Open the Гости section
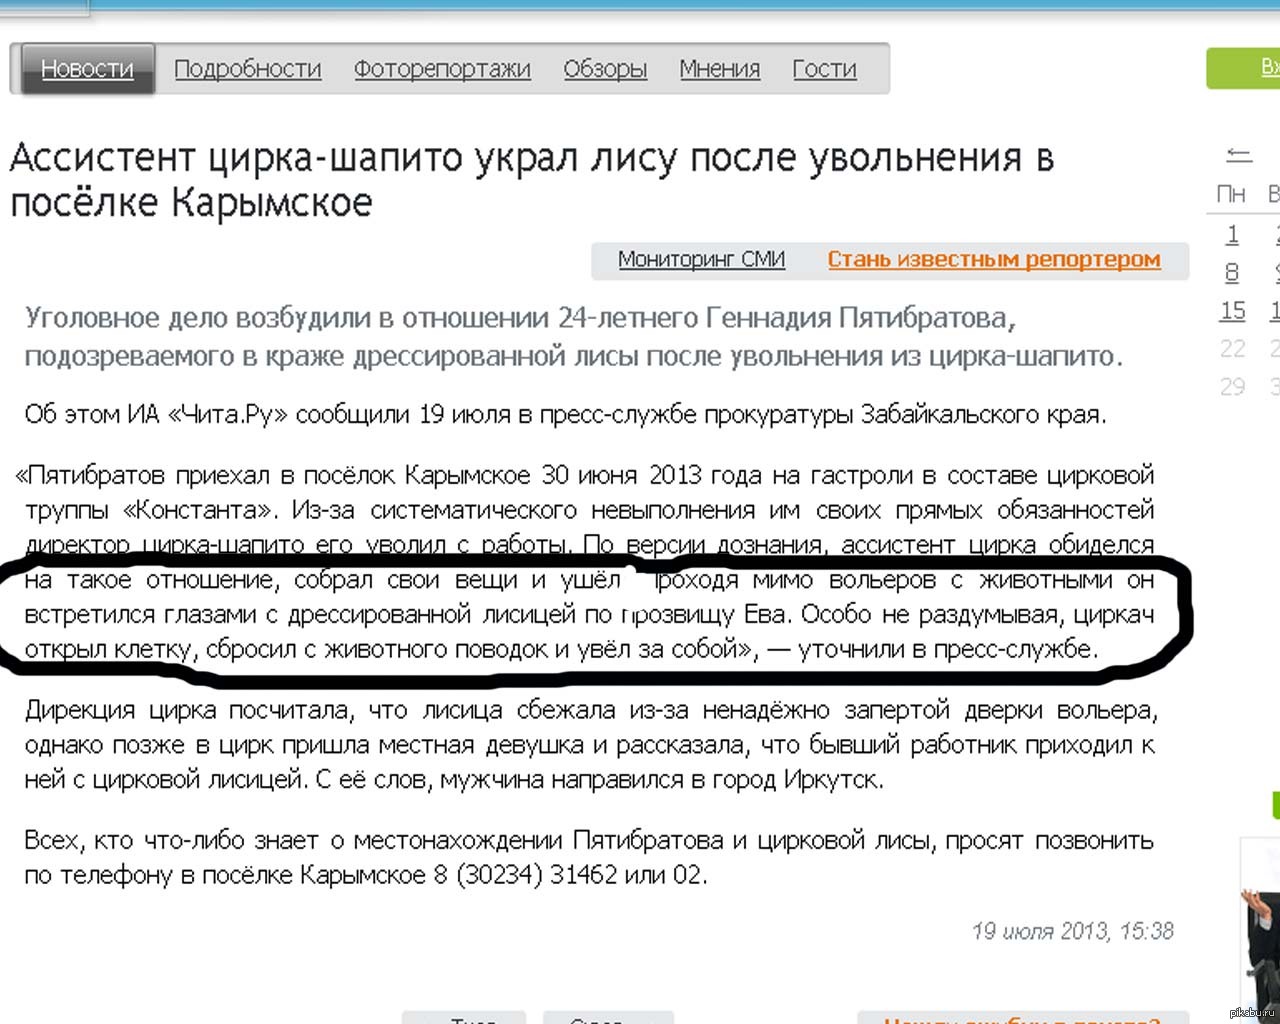 824,69
